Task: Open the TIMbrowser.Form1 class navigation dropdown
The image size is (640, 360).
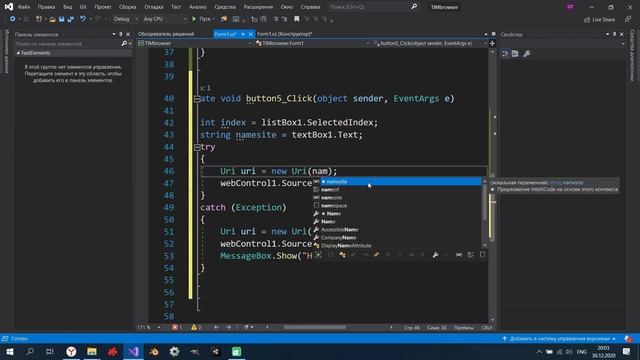Action: [x=312, y=43]
